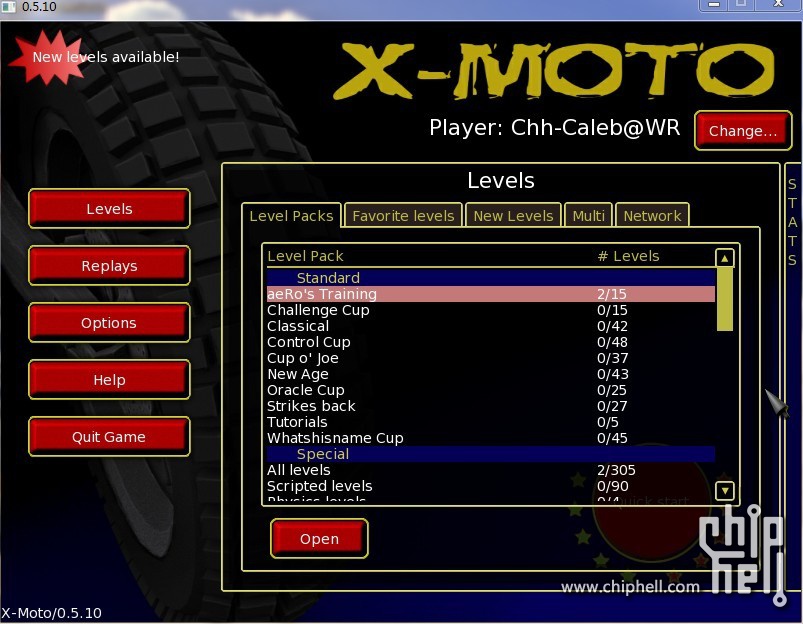Select the Oracle Cup pack
Screen dimensions: 803x624
click(x=491, y=390)
